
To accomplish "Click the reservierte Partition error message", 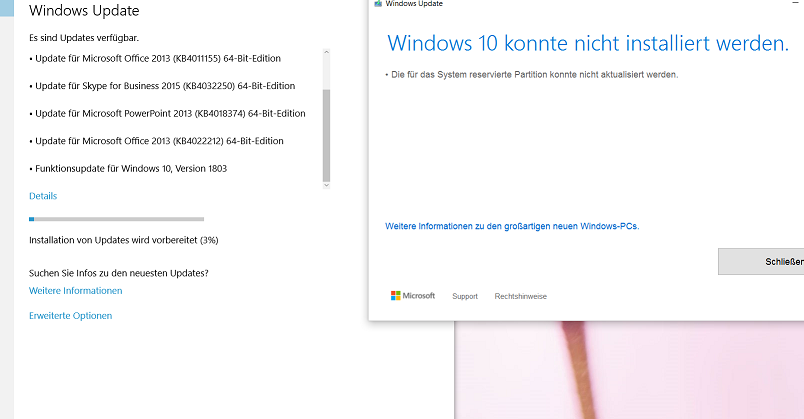I will [x=532, y=75].
